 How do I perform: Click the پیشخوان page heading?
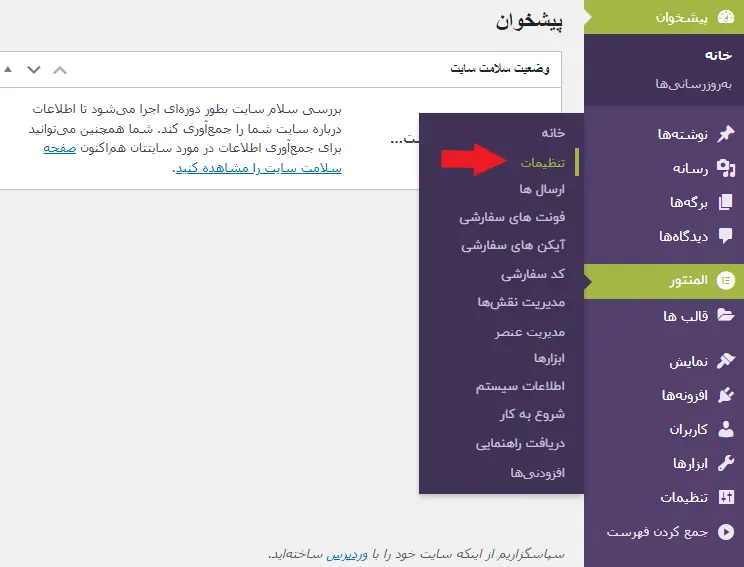(529, 21)
